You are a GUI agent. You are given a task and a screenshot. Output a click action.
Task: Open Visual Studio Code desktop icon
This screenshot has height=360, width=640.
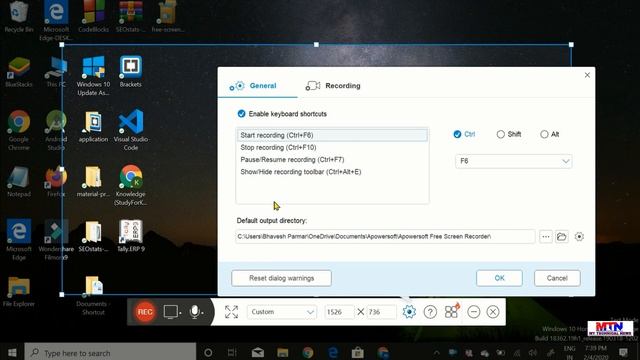tap(131, 130)
